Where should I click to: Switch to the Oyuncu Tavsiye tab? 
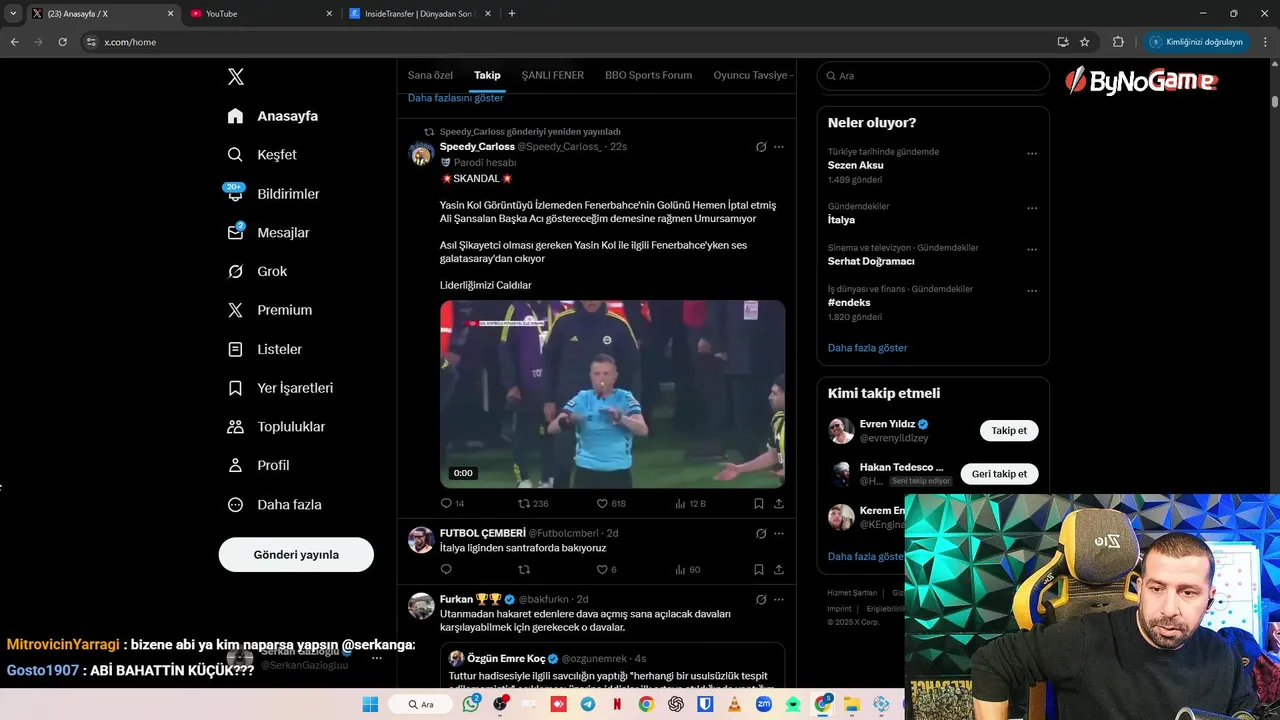[x=753, y=76]
